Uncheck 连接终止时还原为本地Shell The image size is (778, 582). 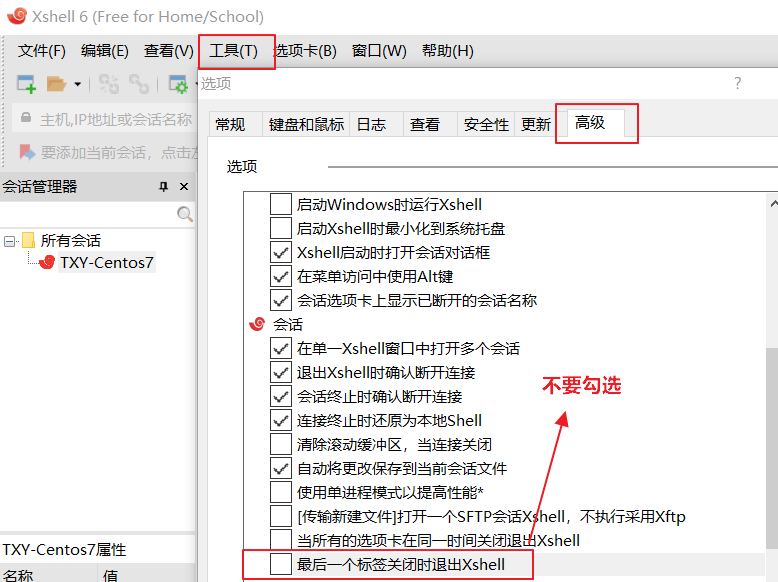280,420
